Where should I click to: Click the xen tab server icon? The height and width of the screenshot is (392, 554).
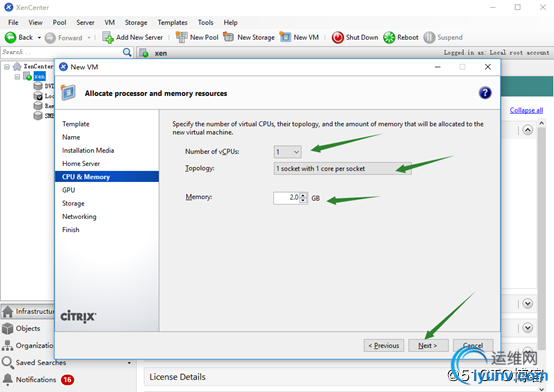(x=144, y=53)
